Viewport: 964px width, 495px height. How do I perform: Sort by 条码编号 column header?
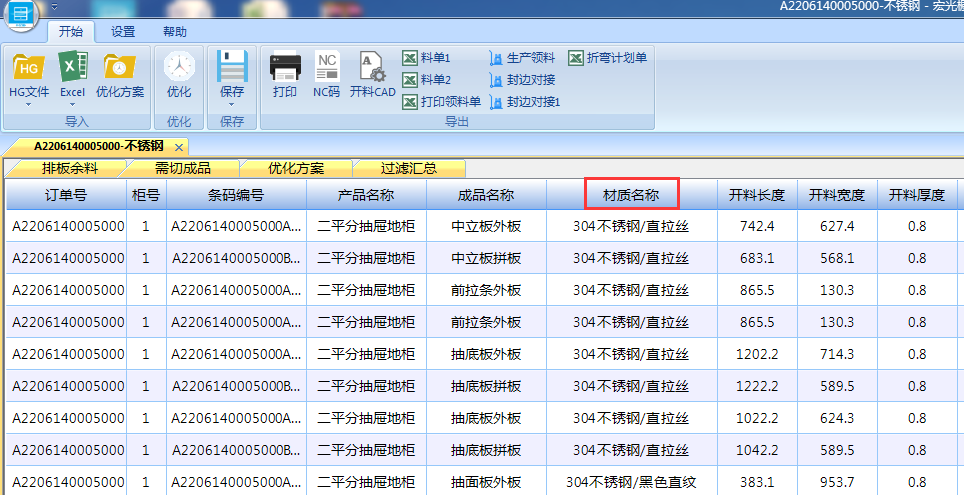236,196
